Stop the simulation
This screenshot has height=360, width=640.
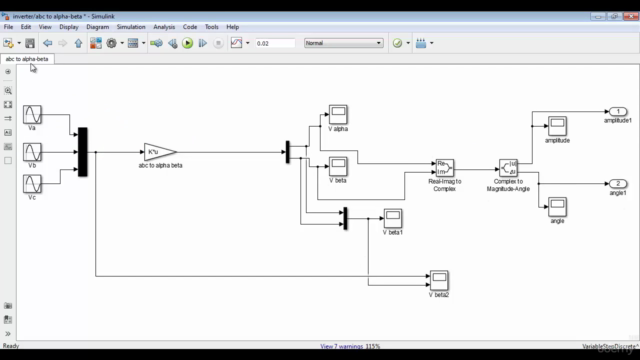point(218,43)
